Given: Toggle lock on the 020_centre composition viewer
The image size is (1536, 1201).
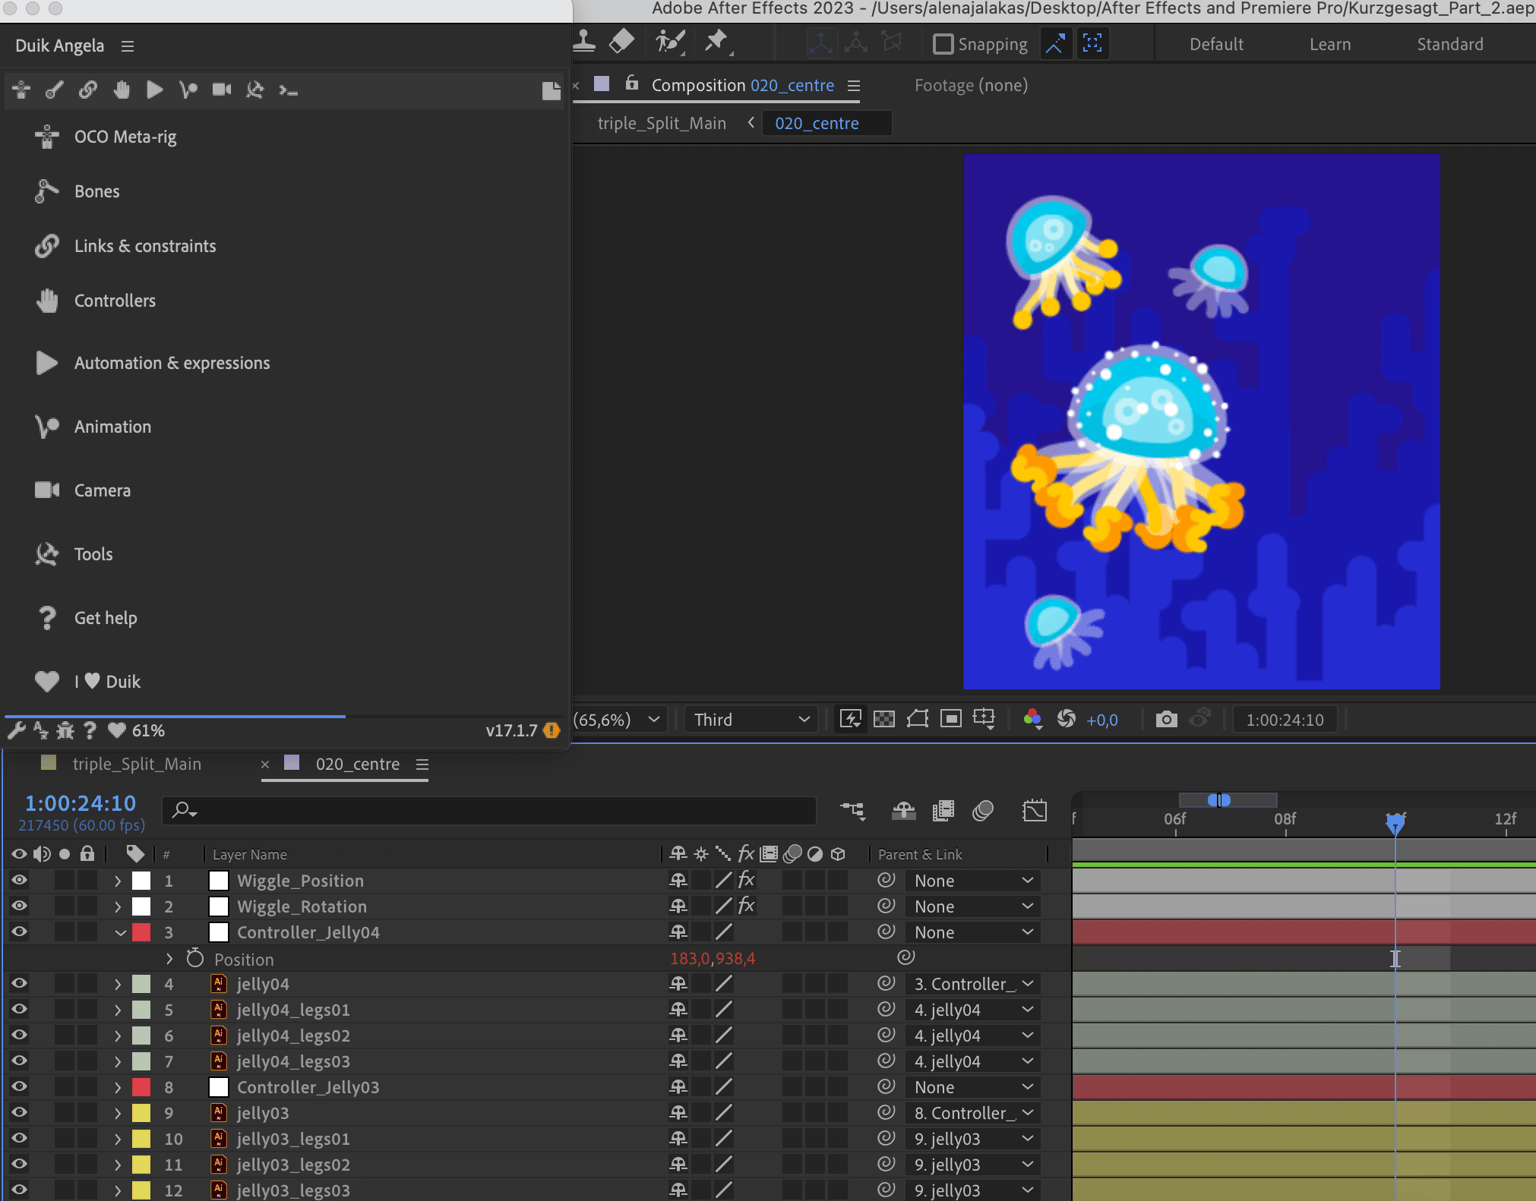Looking at the screenshot, I should [632, 84].
